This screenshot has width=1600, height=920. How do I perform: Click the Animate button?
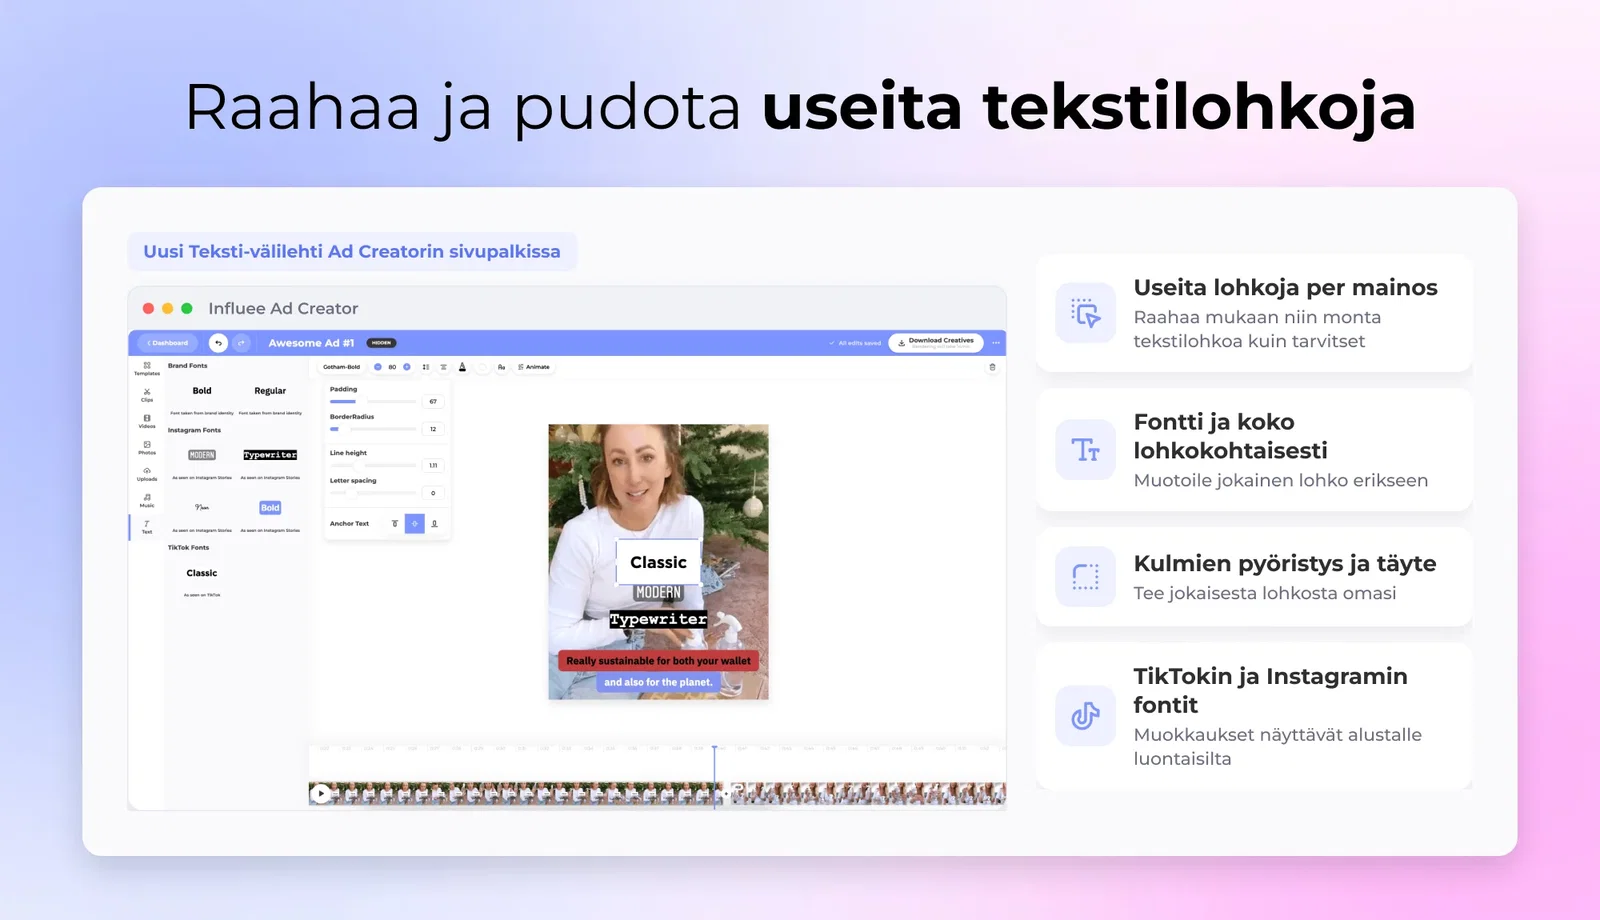tap(534, 367)
